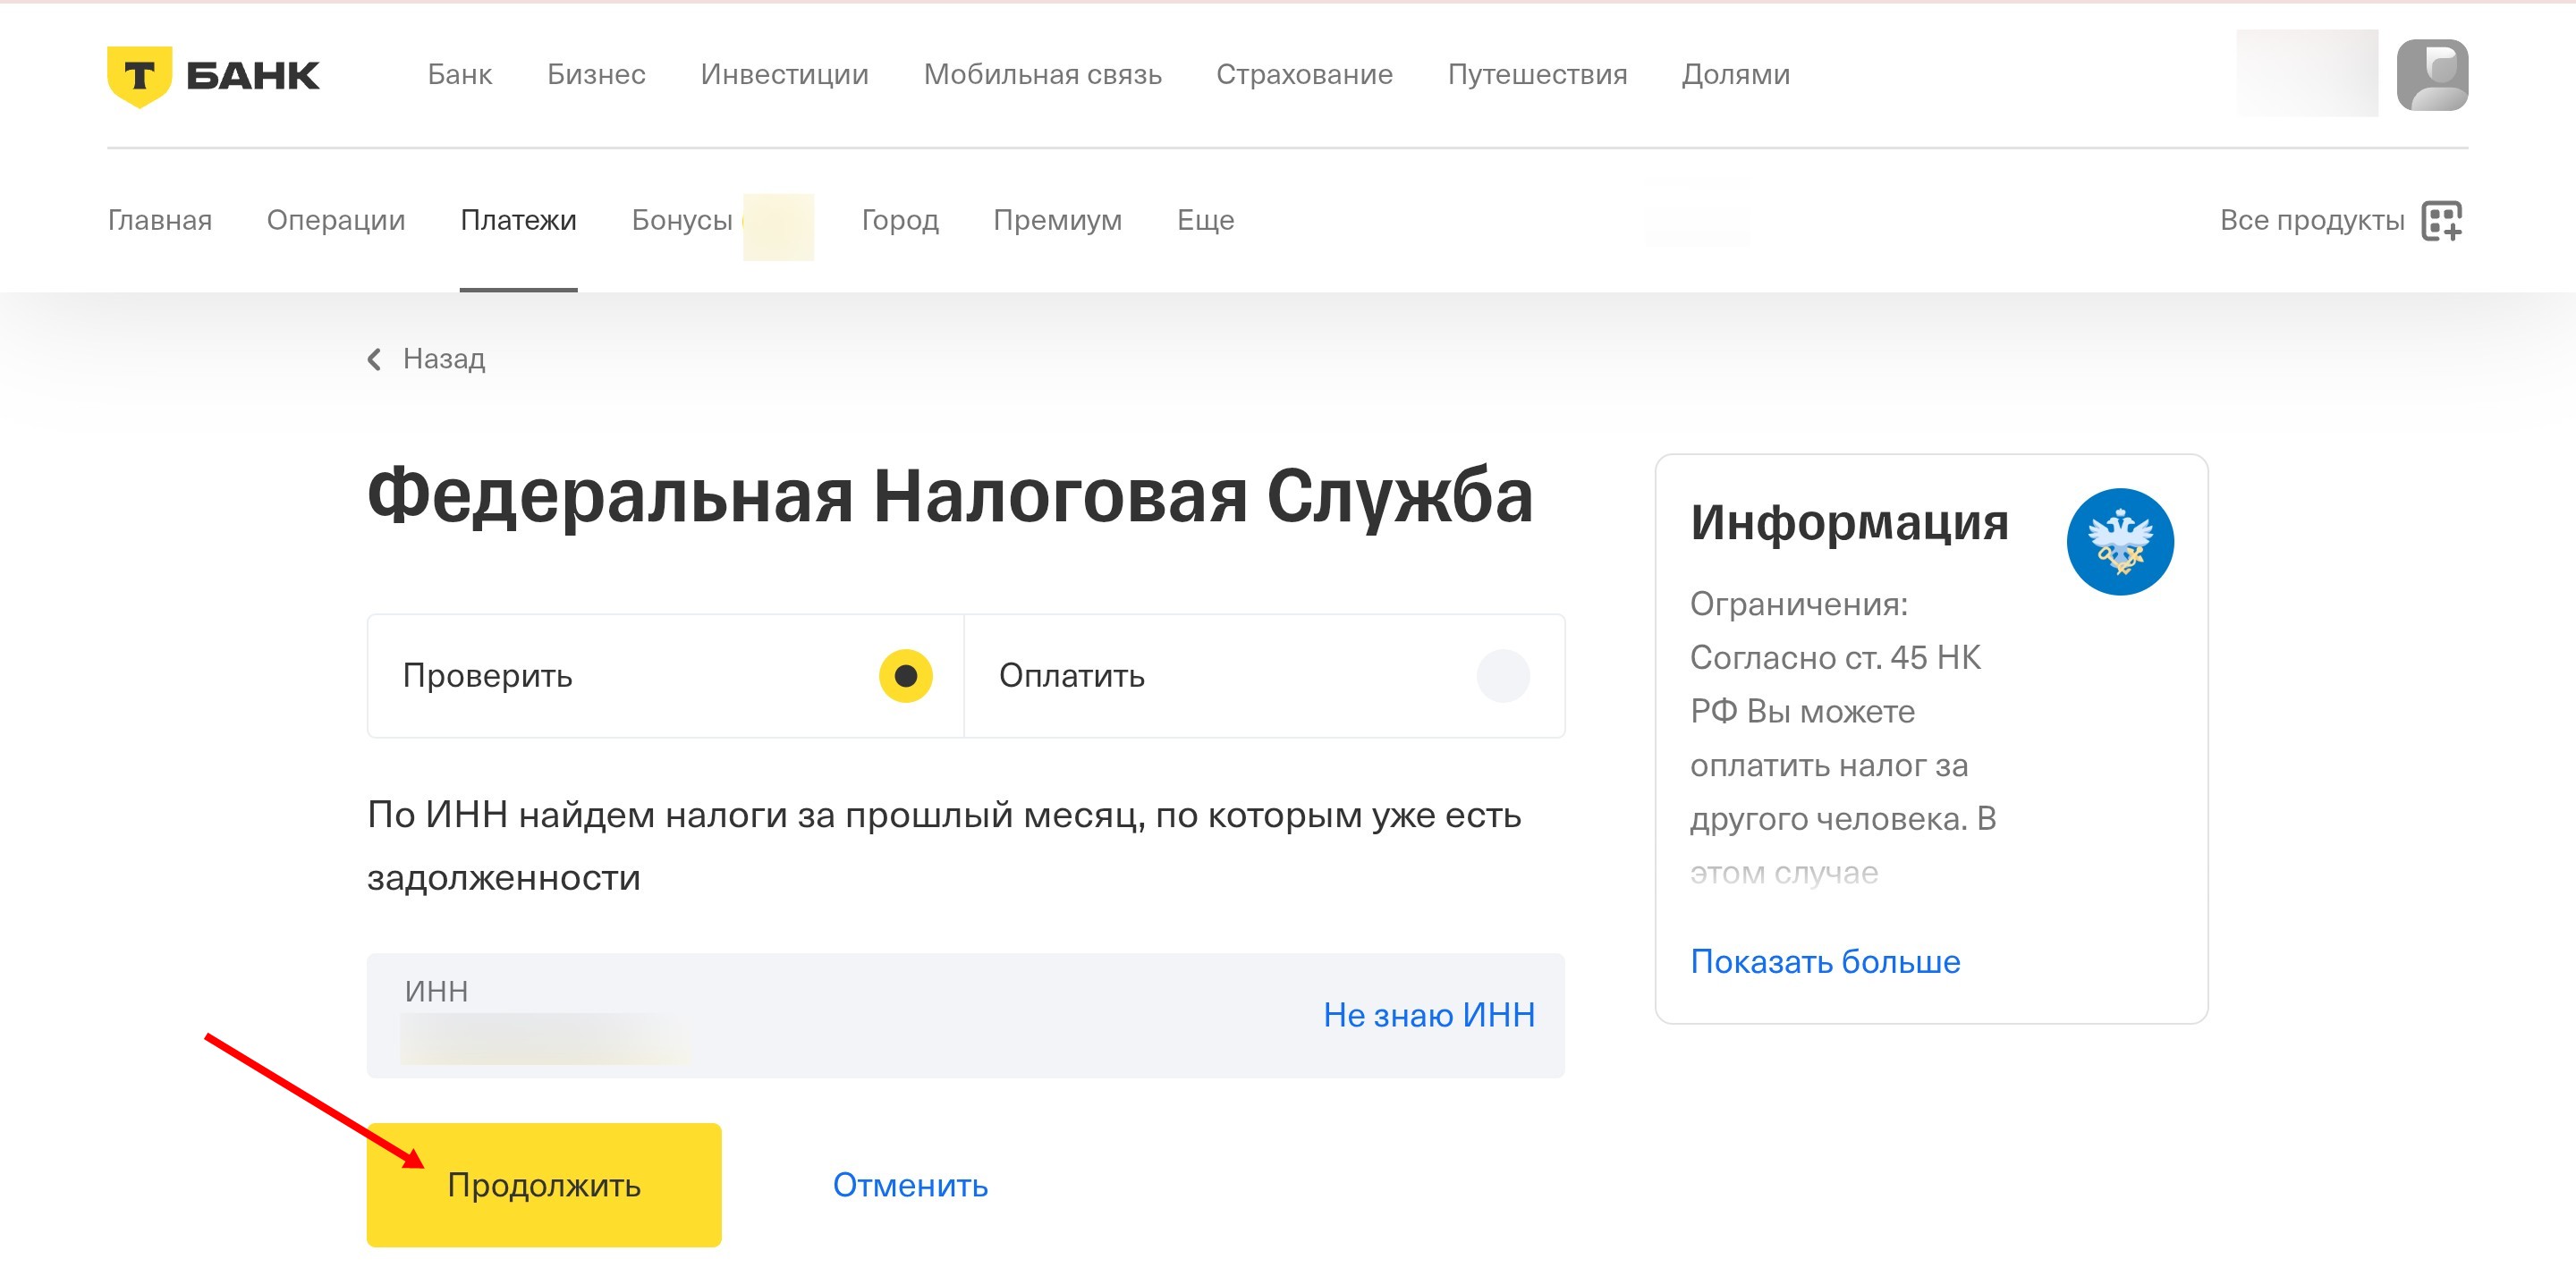The image size is (2576, 1276).
Task: Open Путешествия section
Action: [x=1537, y=74]
